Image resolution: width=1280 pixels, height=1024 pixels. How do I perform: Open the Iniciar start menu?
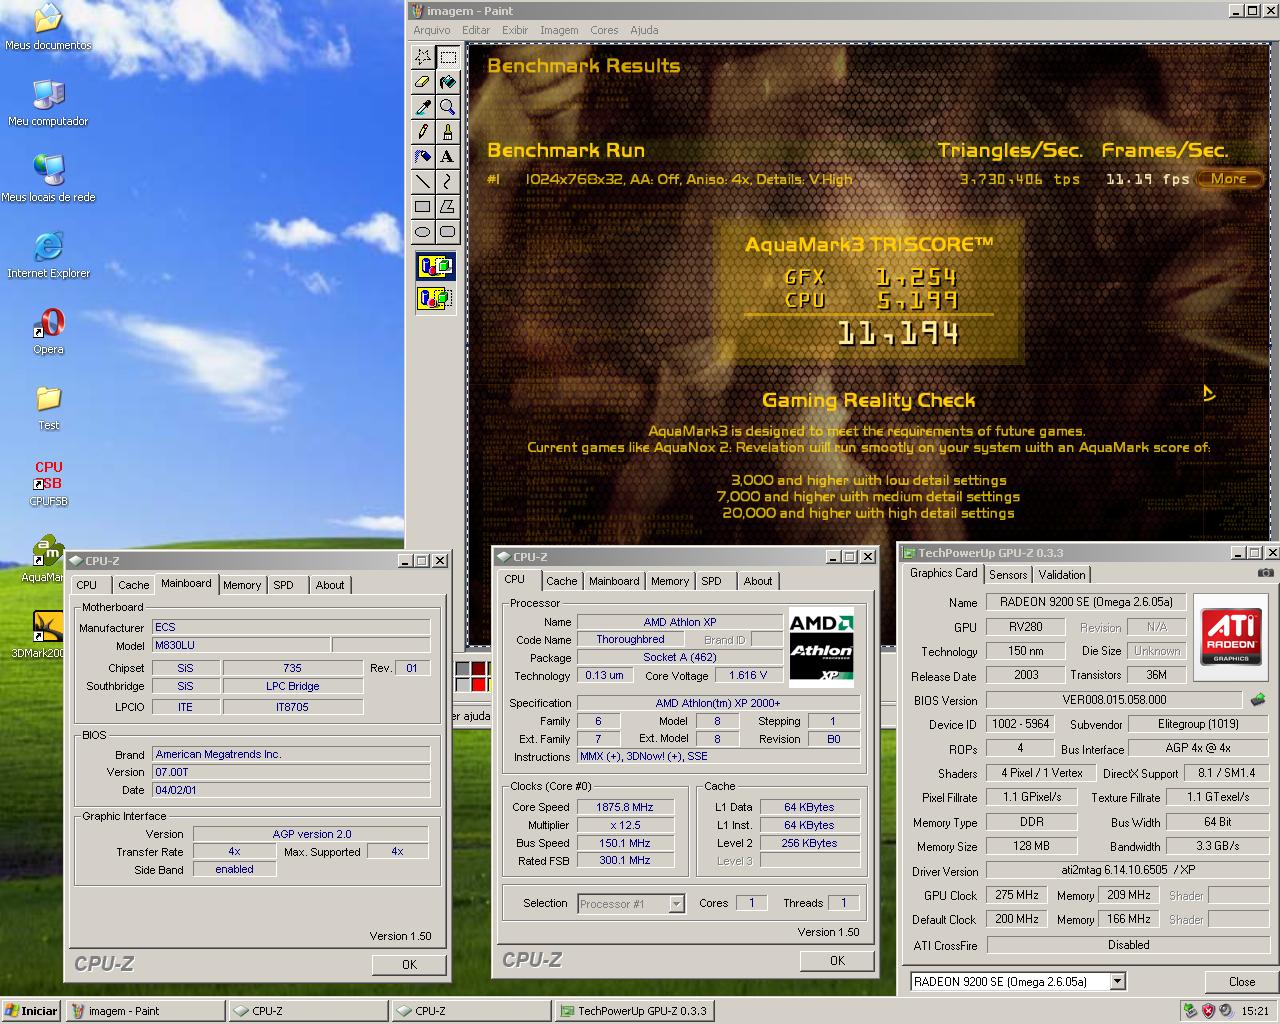coord(32,1011)
